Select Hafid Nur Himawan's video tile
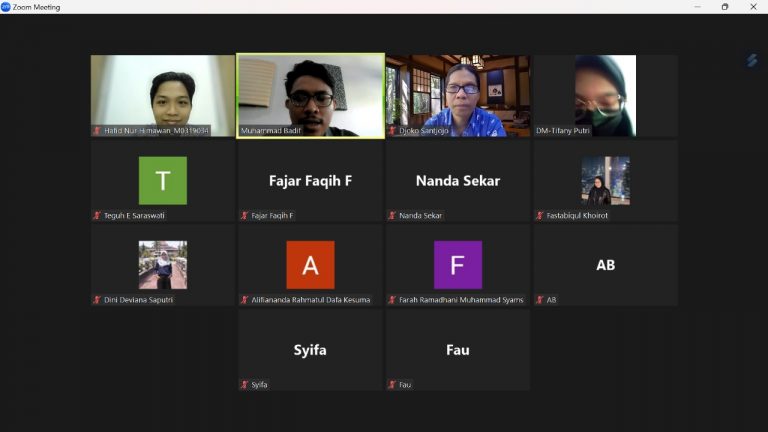Screen dimensions: 768x432 coord(163,96)
